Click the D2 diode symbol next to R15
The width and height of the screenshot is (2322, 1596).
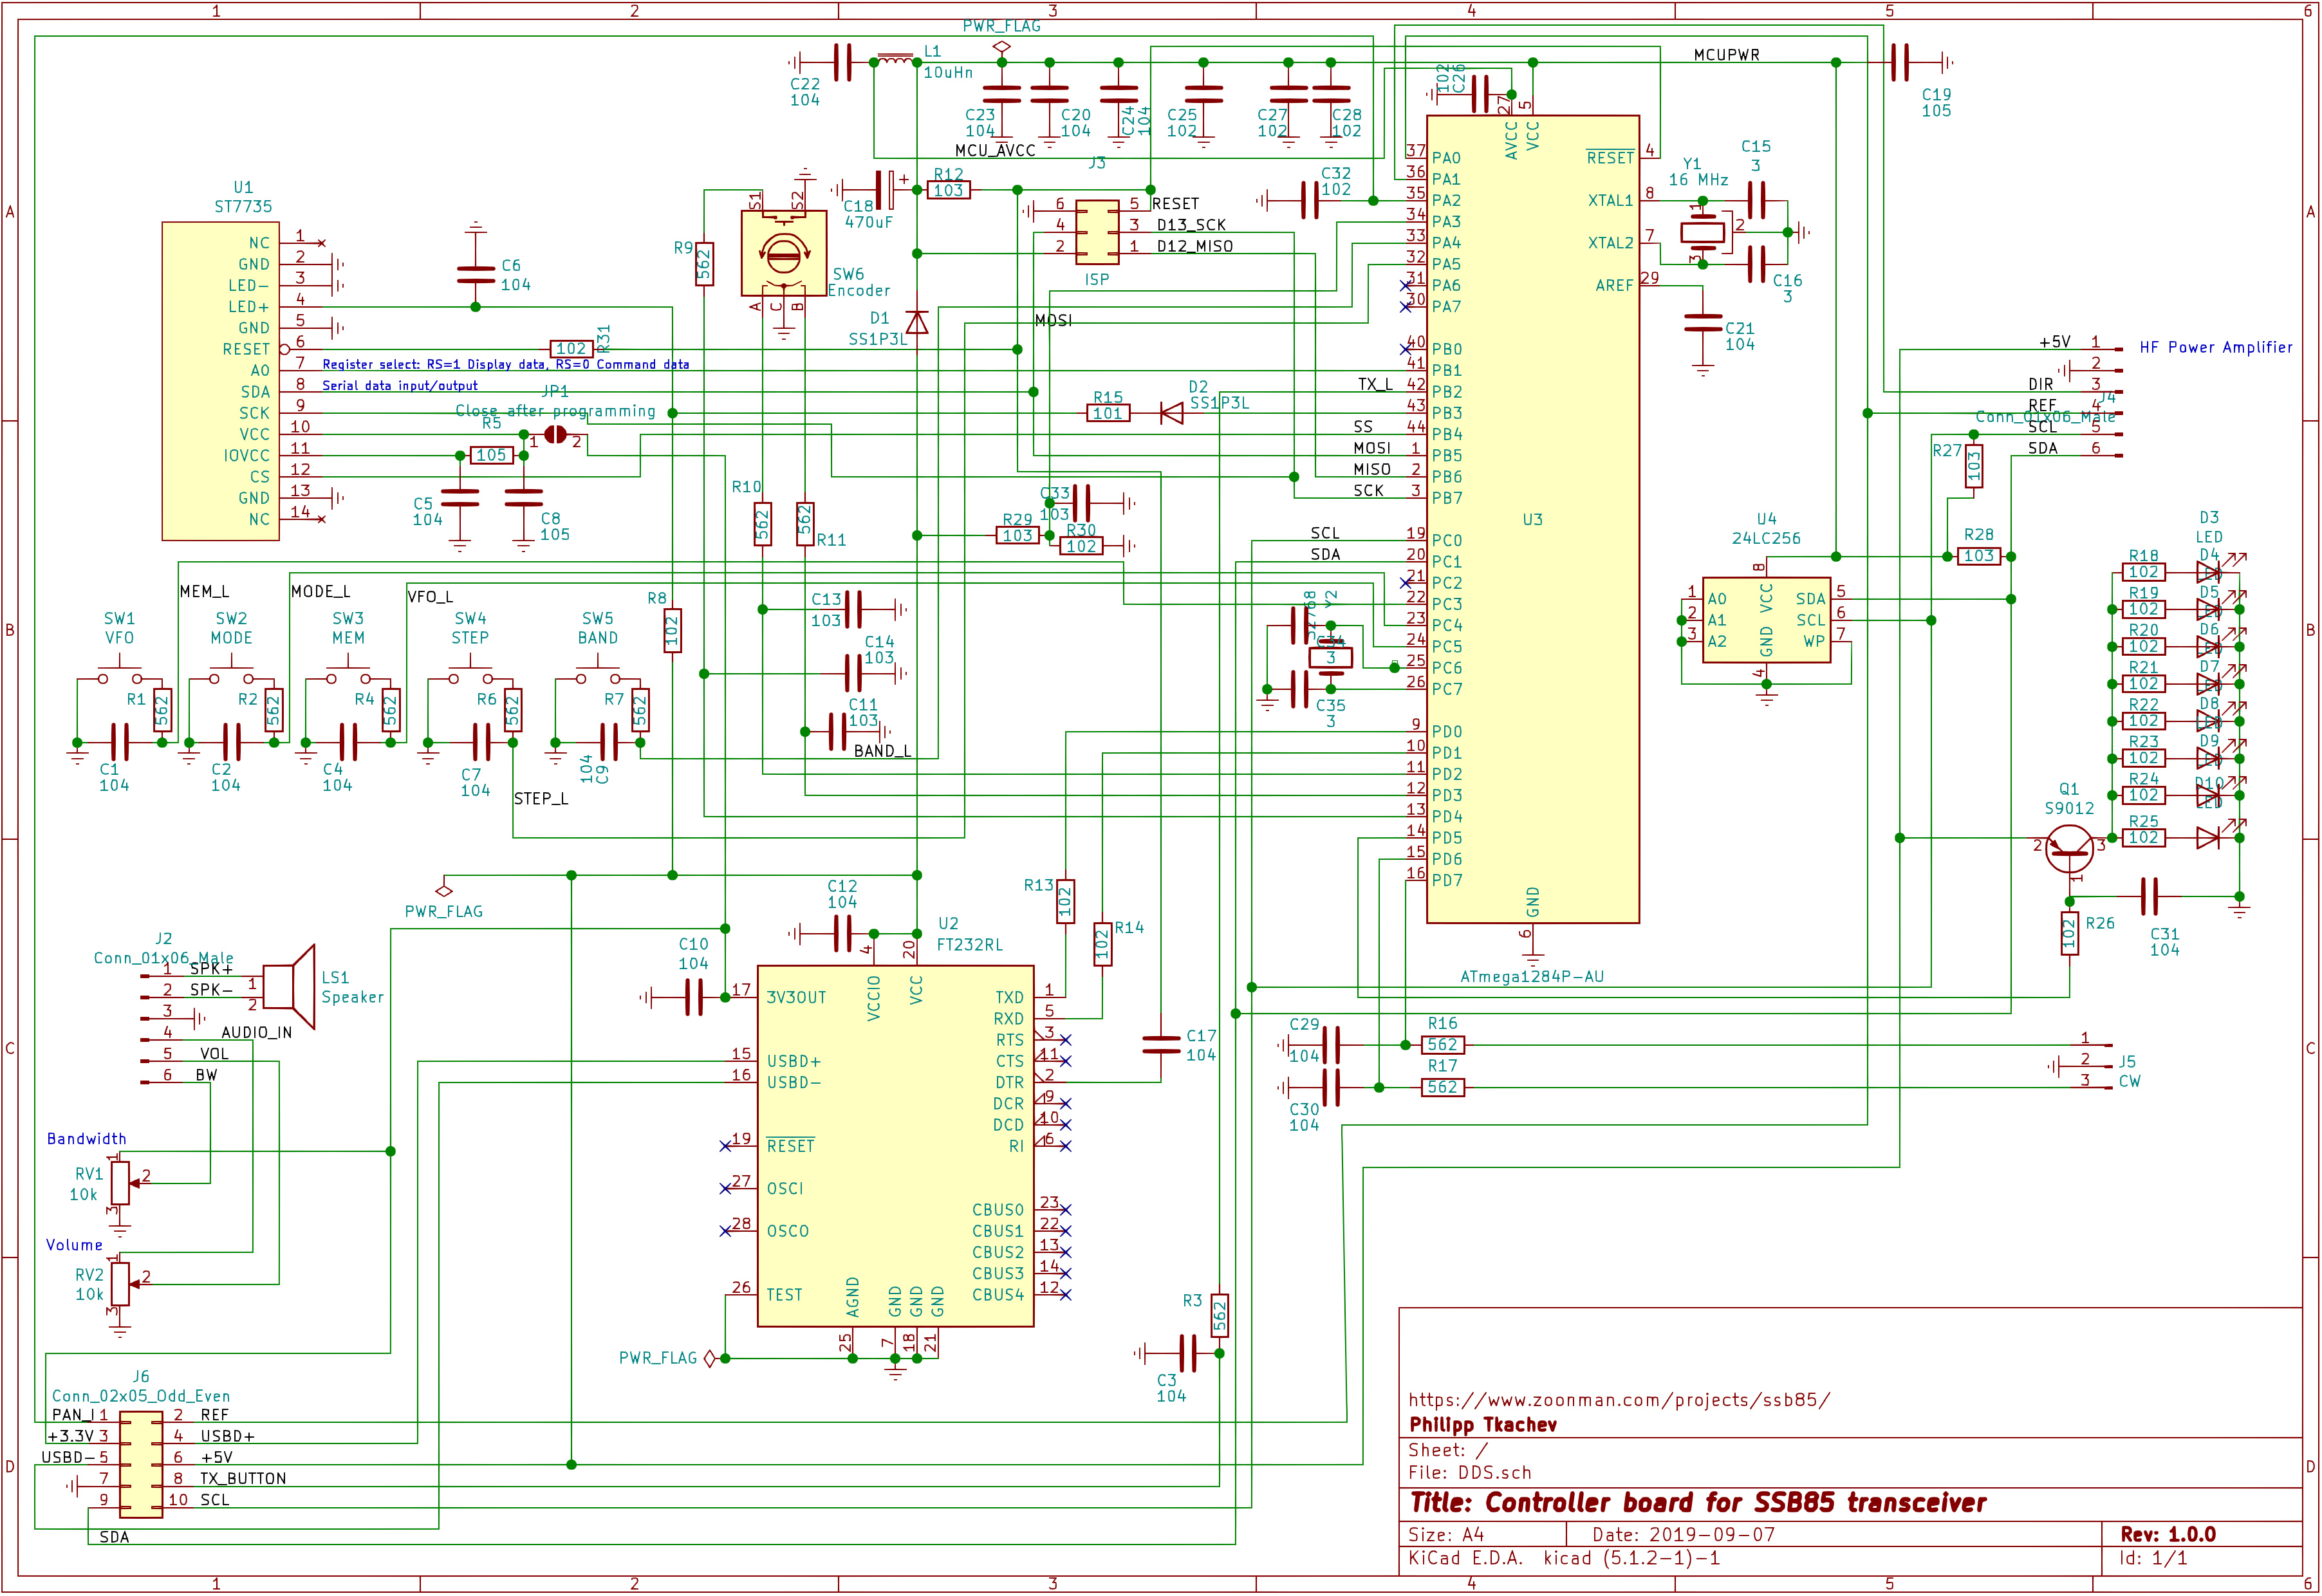click(1171, 413)
